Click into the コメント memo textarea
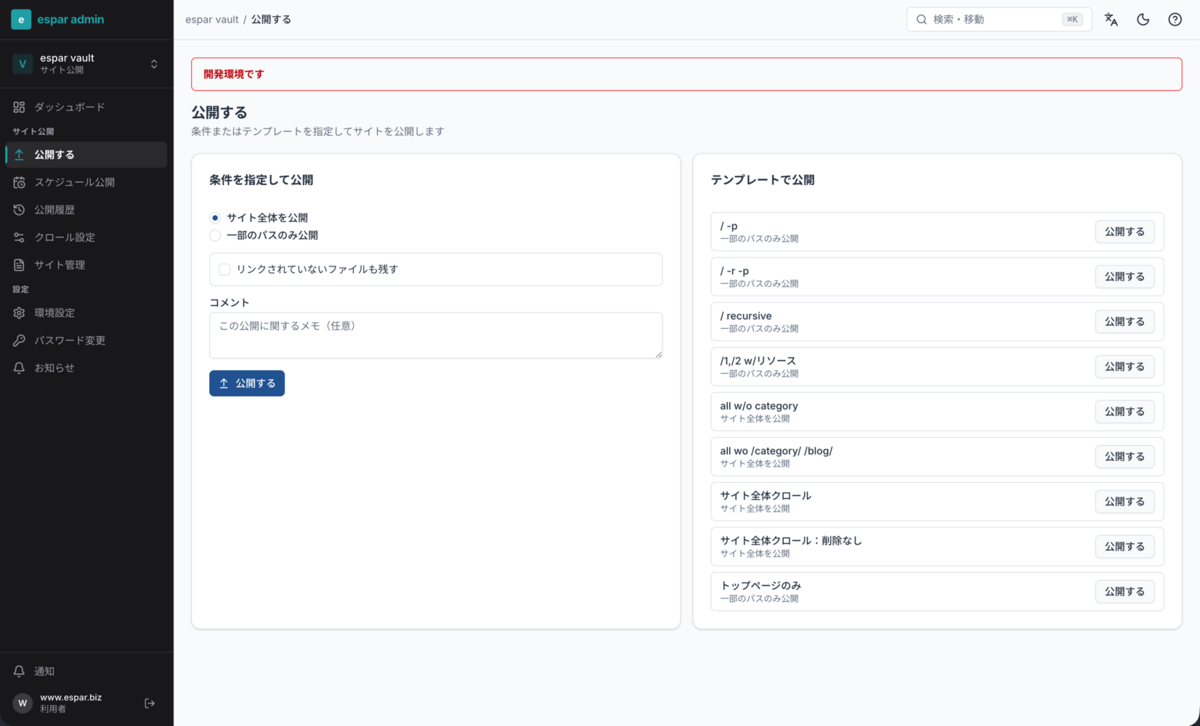This screenshot has height=726, width=1200. click(436, 335)
